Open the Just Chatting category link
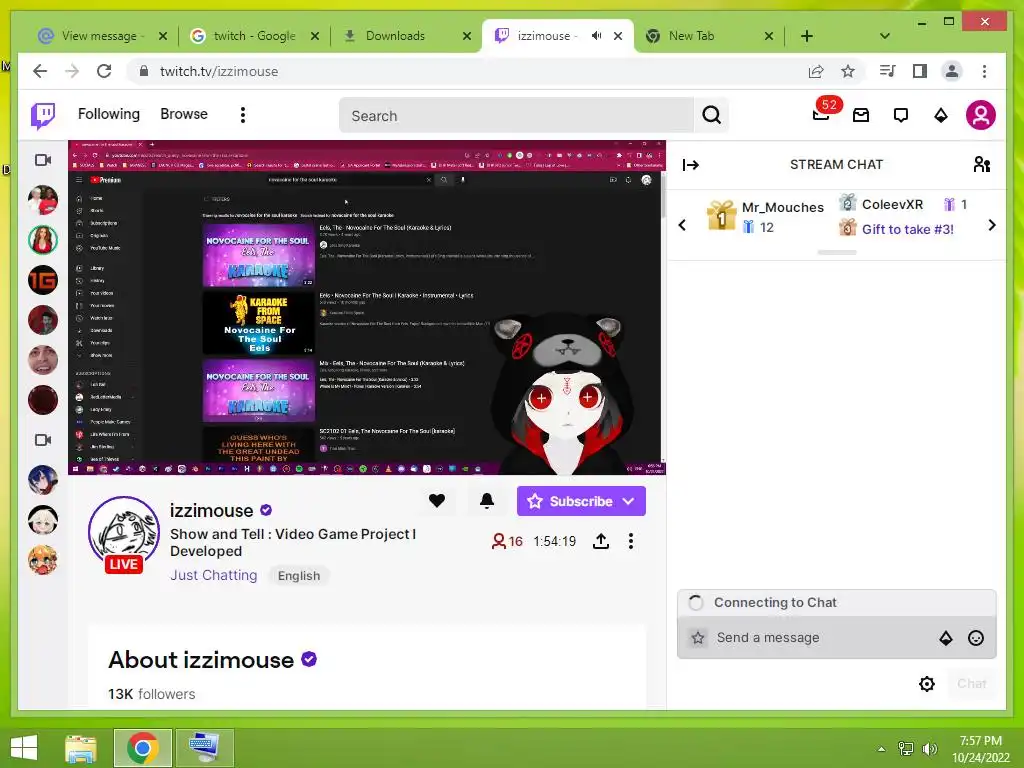 pyautogui.click(x=214, y=575)
